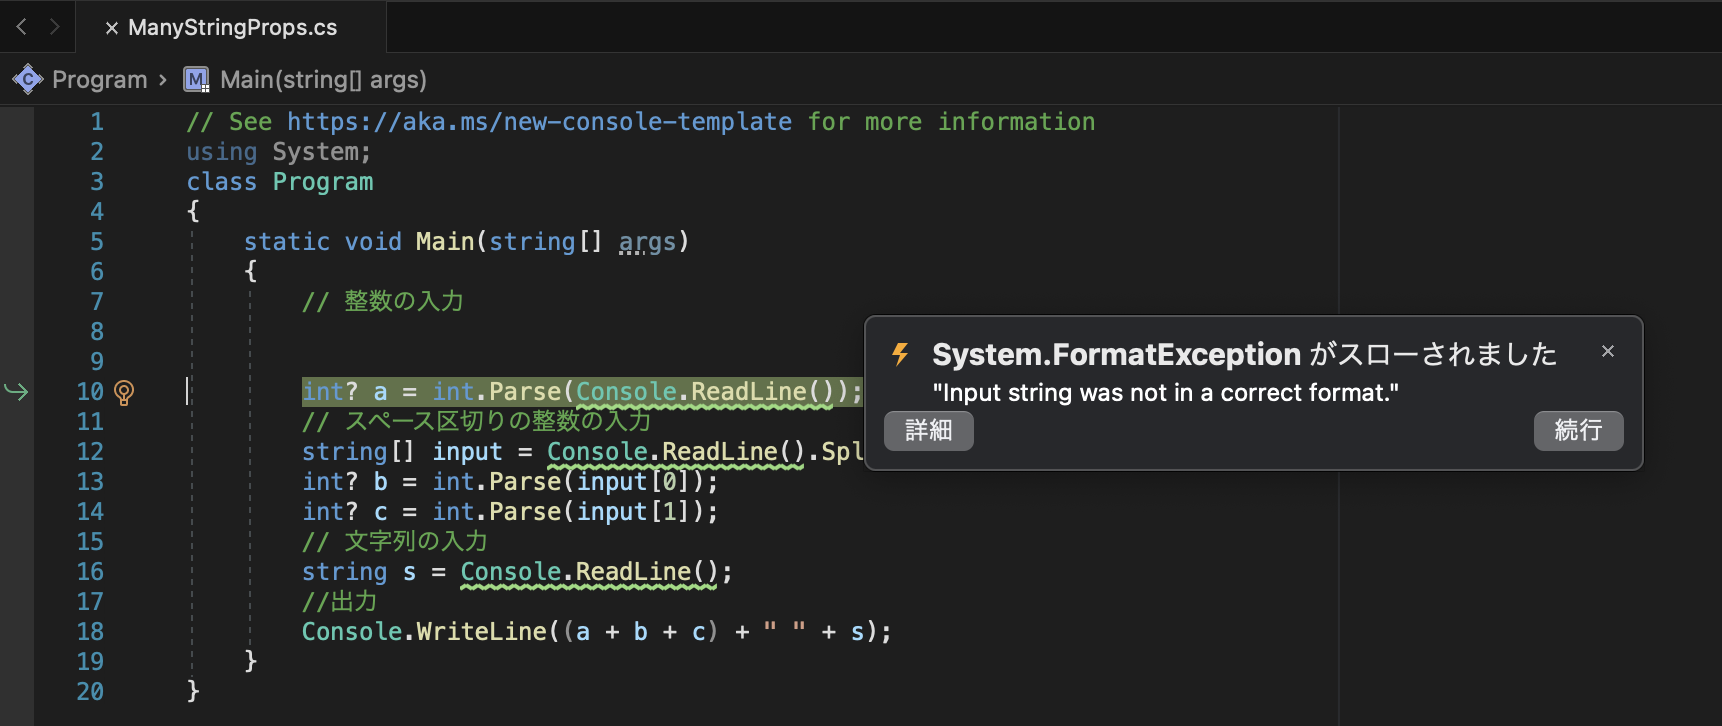Image resolution: width=1722 pixels, height=726 pixels.
Task: Click line number 18 in gutter
Action: click(x=90, y=632)
